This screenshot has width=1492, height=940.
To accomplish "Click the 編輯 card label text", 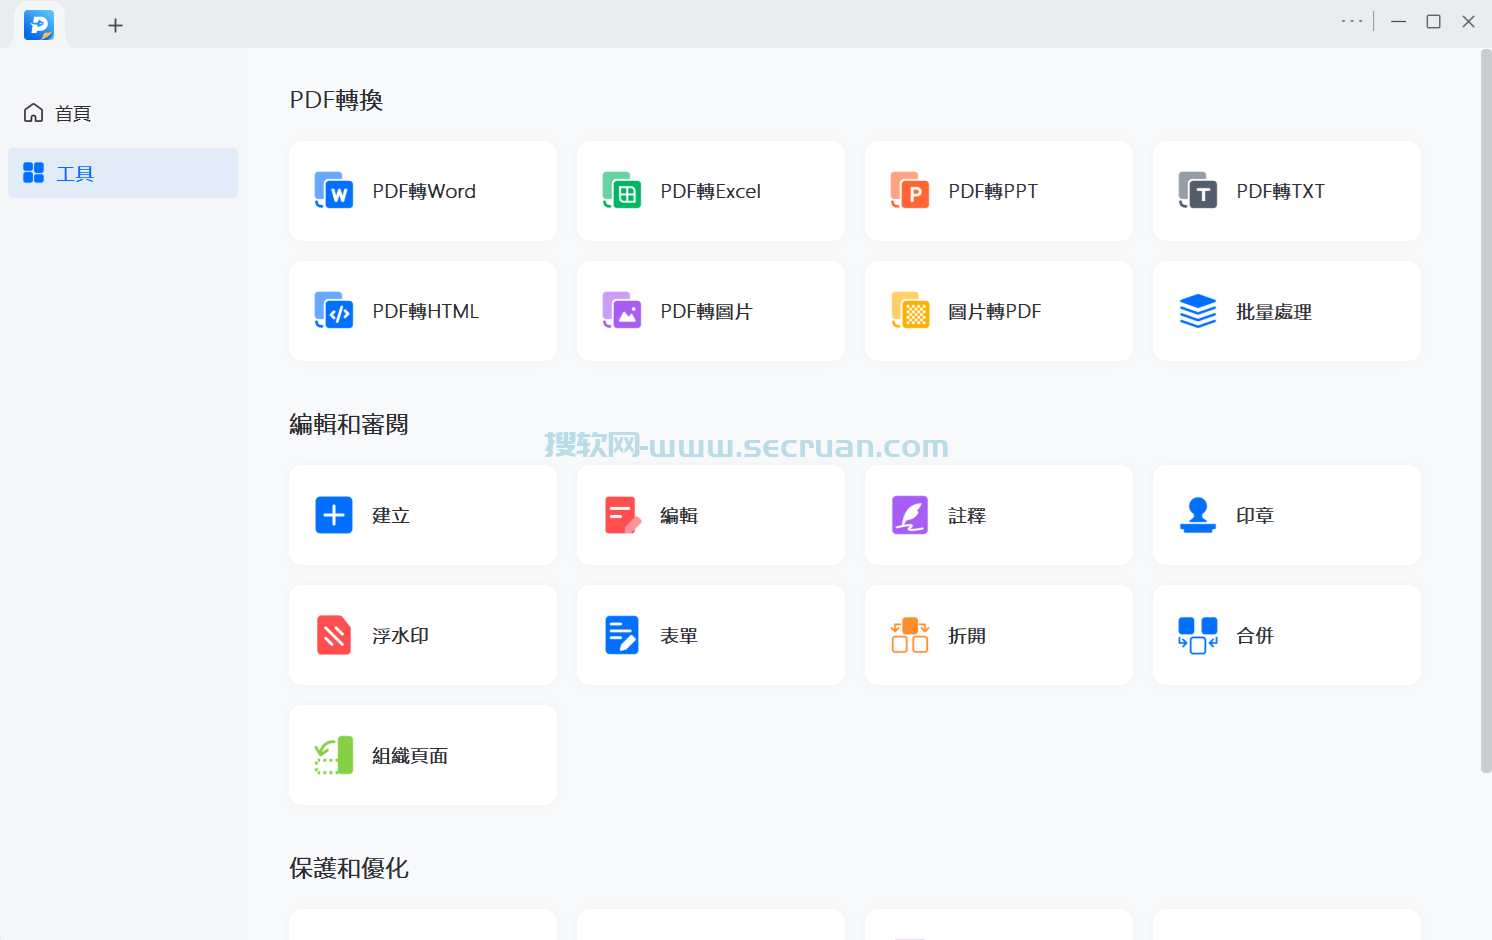I will point(679,516).
